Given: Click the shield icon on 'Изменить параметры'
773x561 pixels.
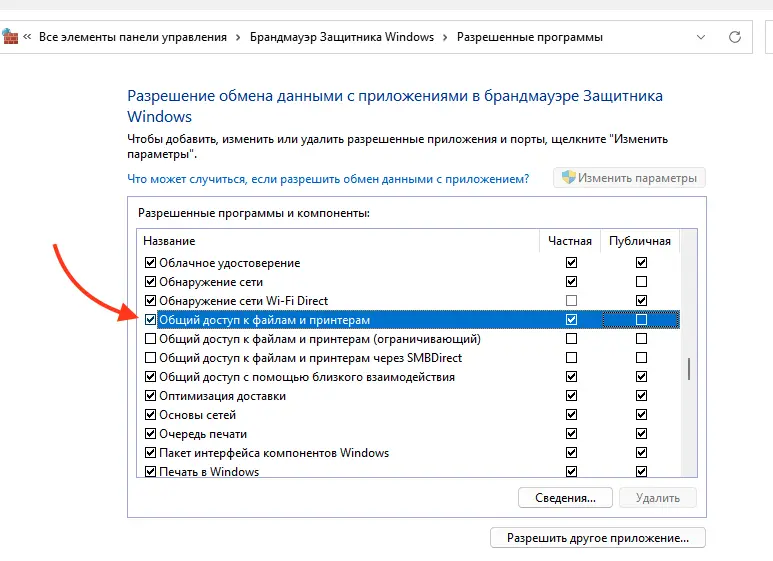Looking at the screenshot, I should point(568,177).
